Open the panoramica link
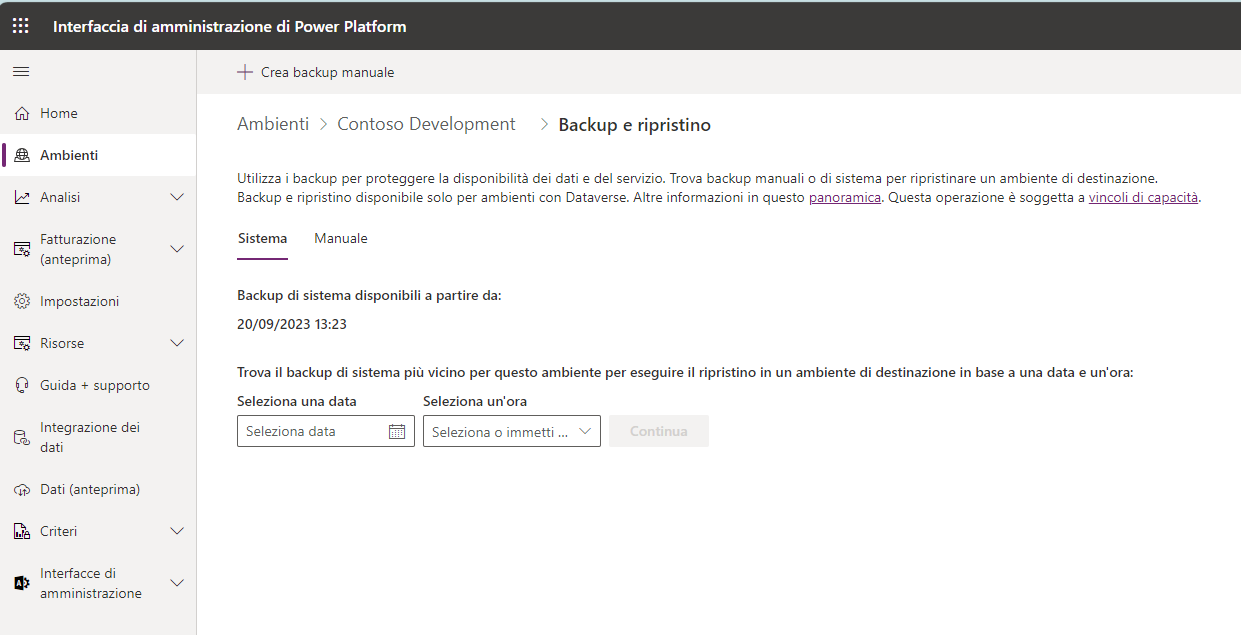The width and height of the screenshot is (1241, 635). (x=845, y=198)
